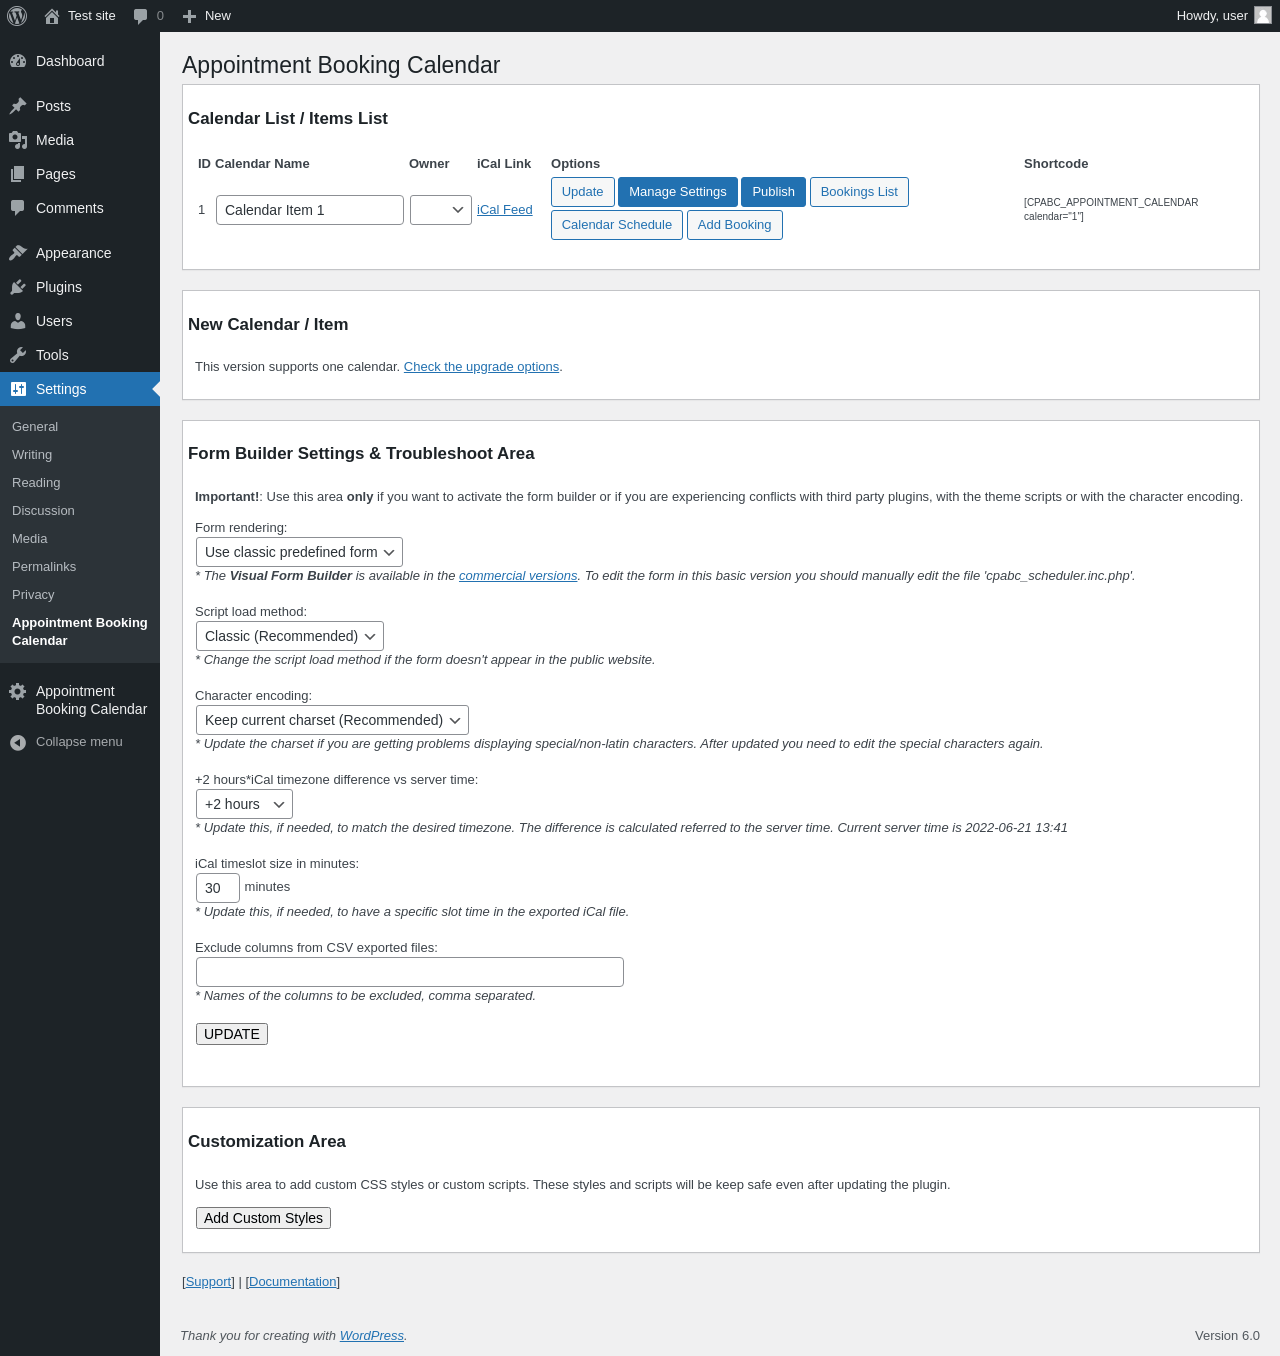Open the Form rendering dropdown

click(x=299, y=552)
